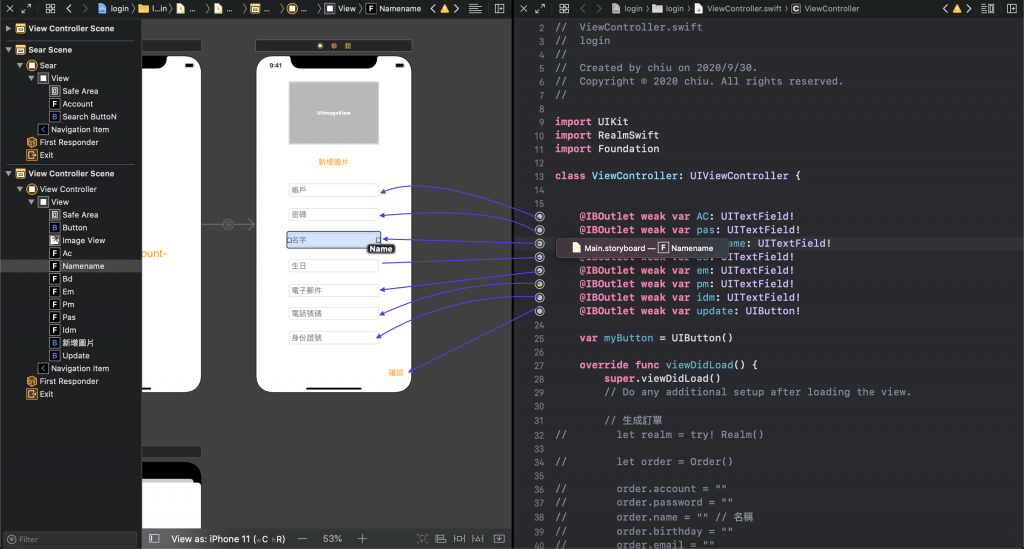Select 密碼 text field on canvas
Viewport: 1024px width, 549px height.
click(x=333, y=215)
